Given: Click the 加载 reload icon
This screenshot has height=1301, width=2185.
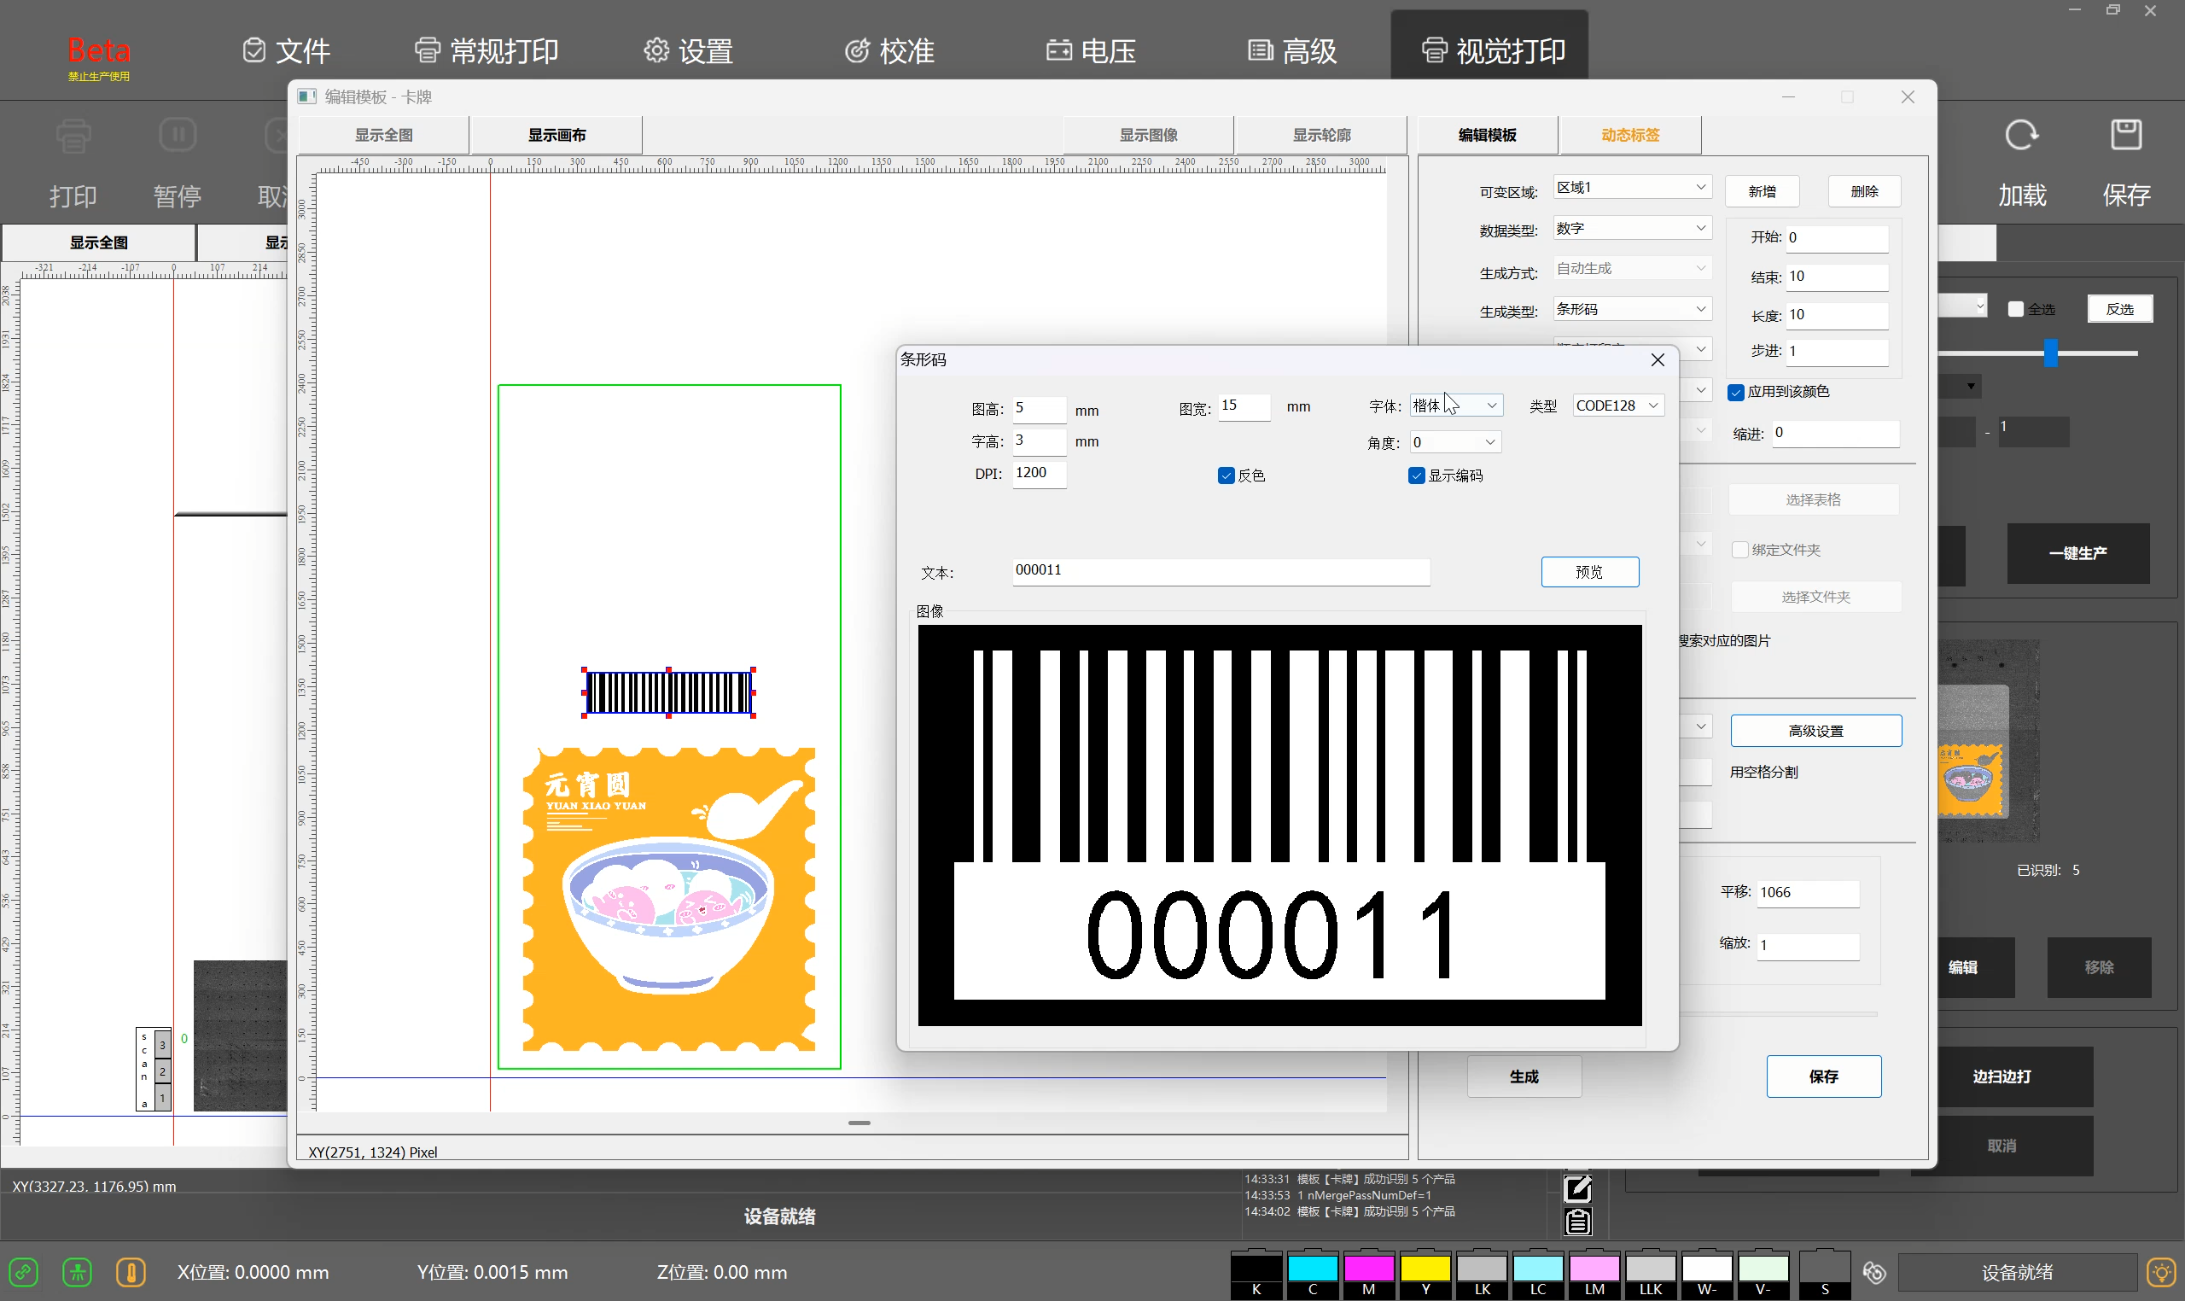Looking at the screenshot, I should (x=2022, y=135).
